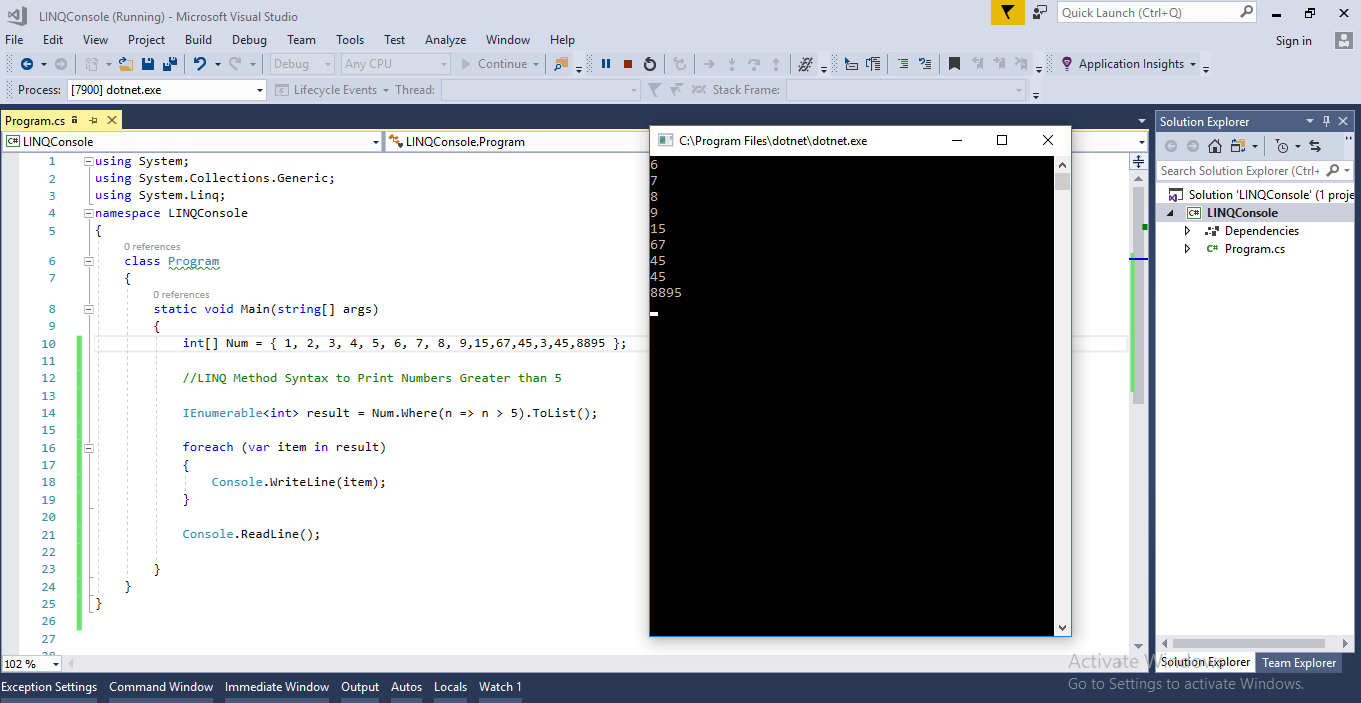Image resolution: width=1361 pixels, height=703 pixels.
Task: Toggle a bookmark with the bookmark icon
Action: point(954,64)
